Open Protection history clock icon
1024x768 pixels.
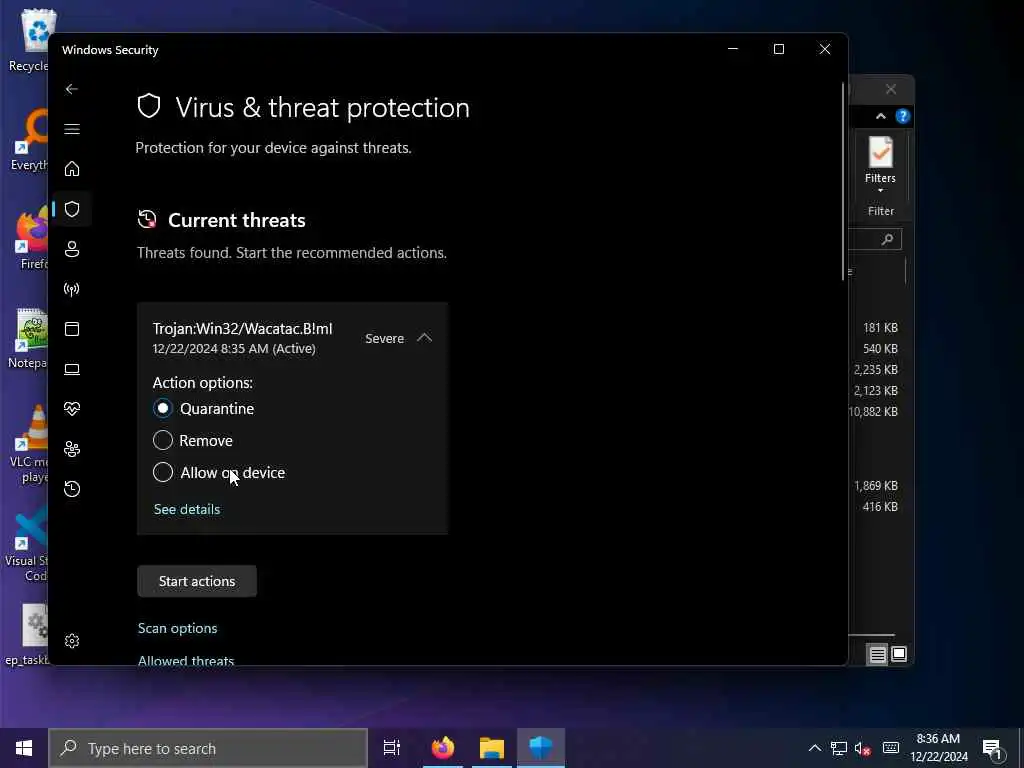pos(72,488)
